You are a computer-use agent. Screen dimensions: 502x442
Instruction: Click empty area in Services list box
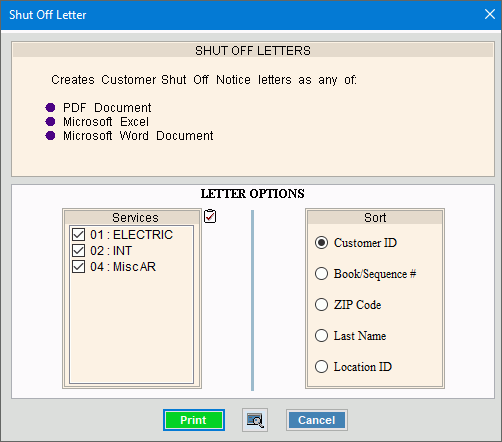(x=132, y=328)
